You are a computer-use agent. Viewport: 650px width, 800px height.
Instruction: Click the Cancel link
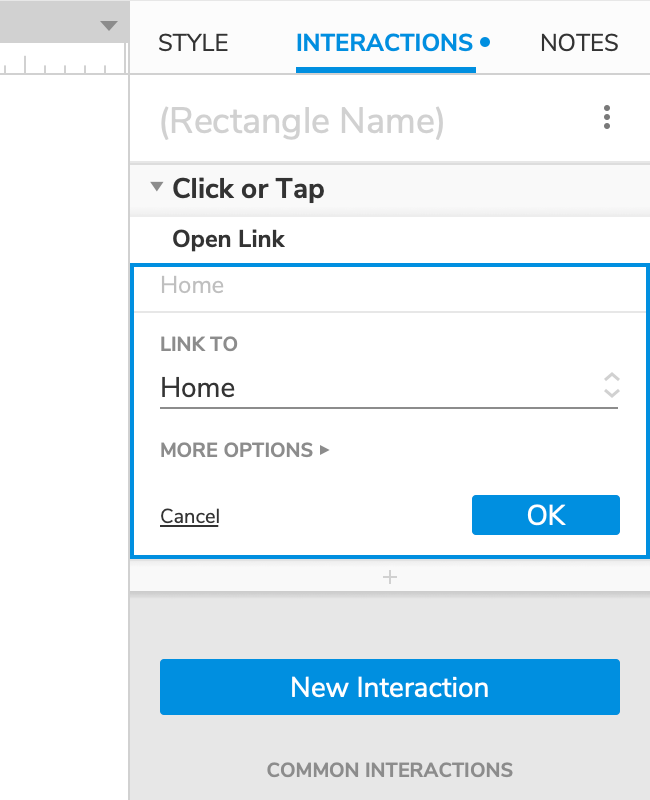[190, 516]
